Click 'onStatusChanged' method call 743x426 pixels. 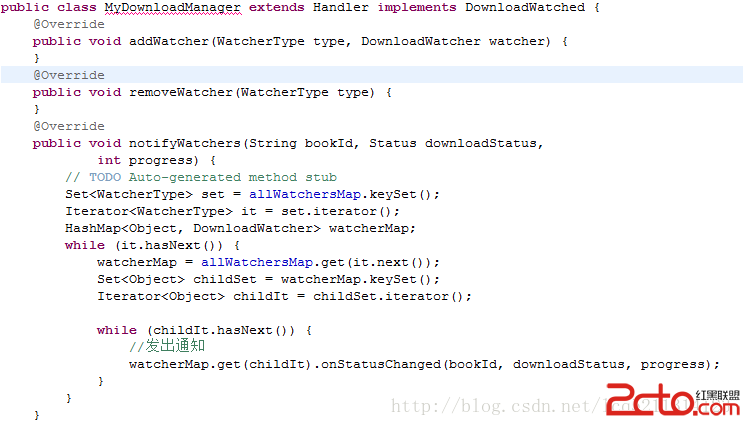coord(381,364)
